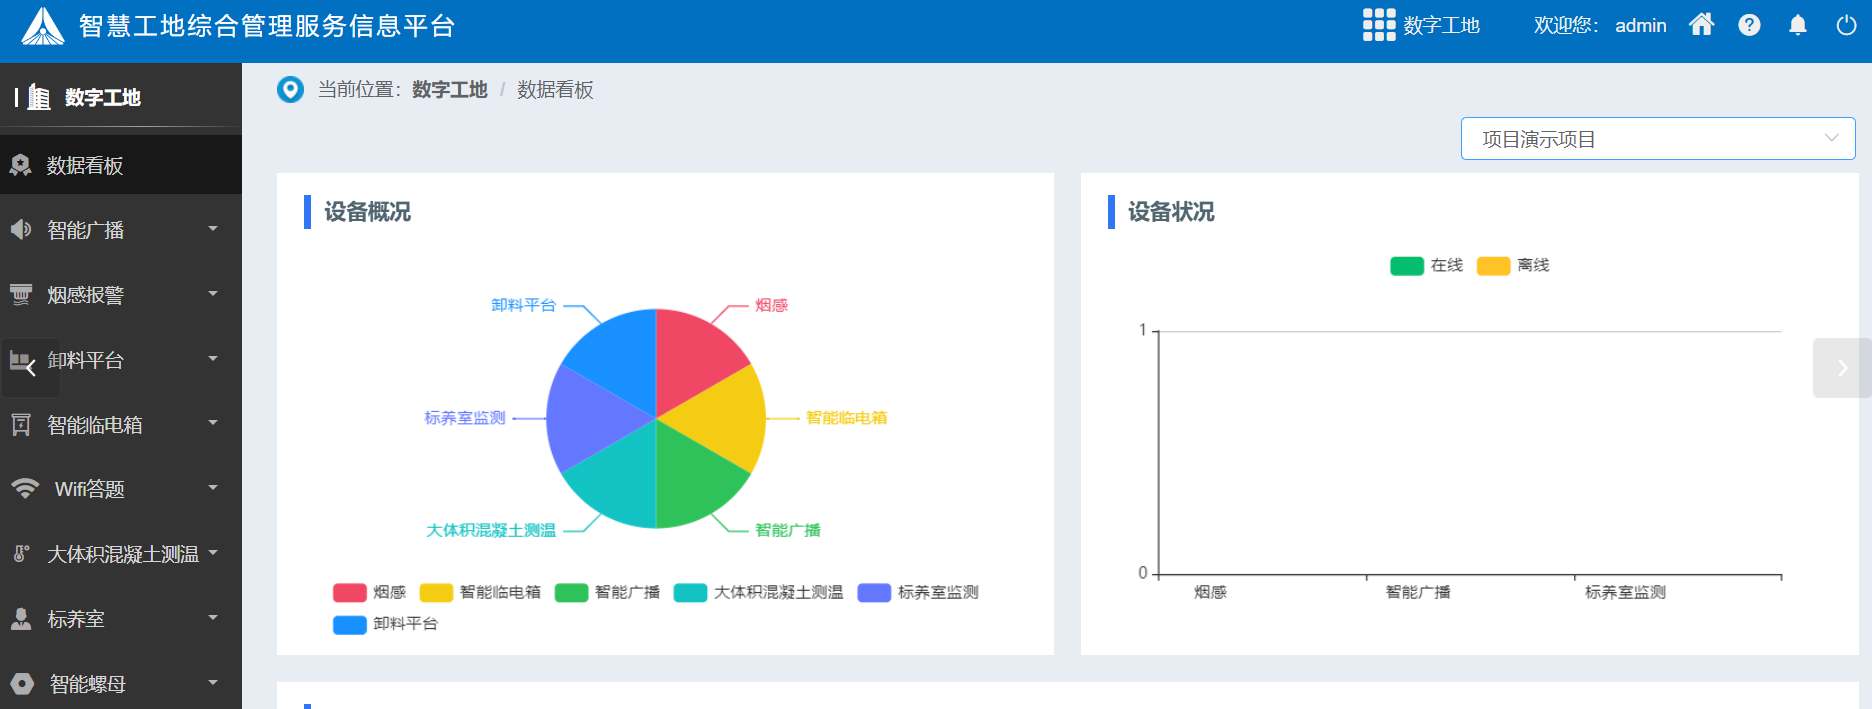Image resolution: width=1872 pixels, height=709 pixels.
Task: Click the platform logo icon
Action: click(42, 26)
